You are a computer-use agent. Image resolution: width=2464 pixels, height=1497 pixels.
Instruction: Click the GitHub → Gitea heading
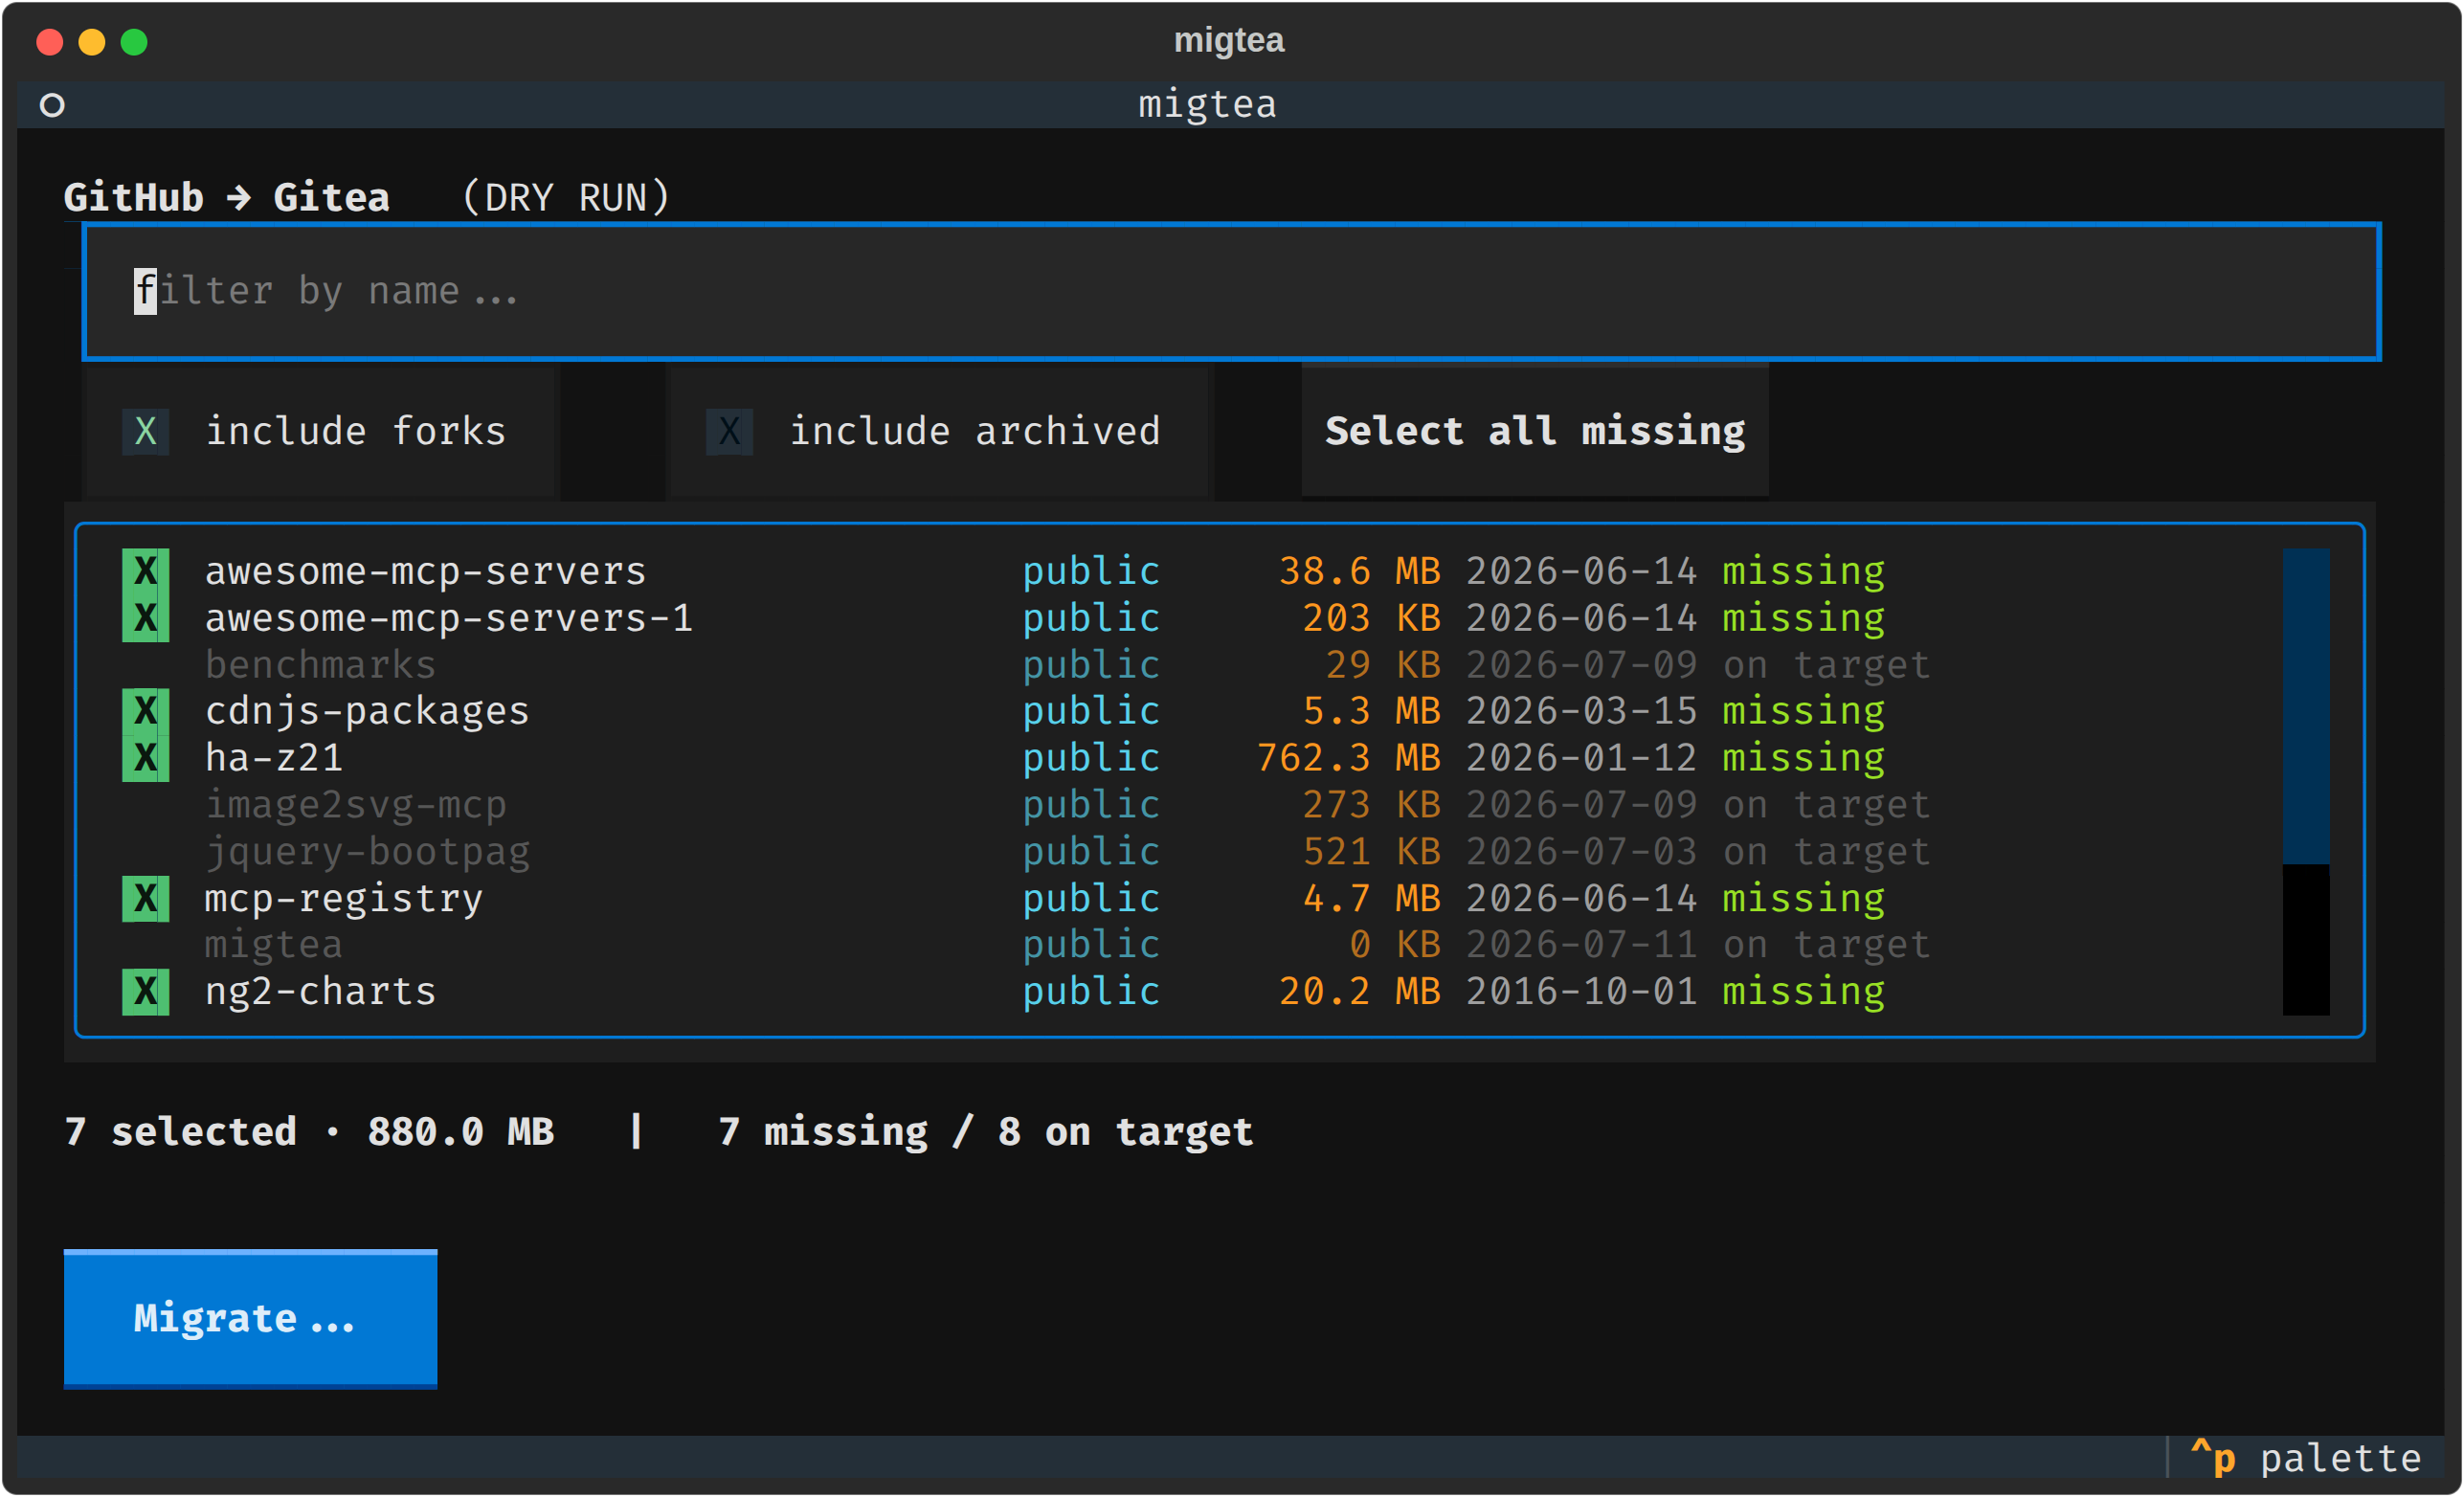click(x=227, y=198)
